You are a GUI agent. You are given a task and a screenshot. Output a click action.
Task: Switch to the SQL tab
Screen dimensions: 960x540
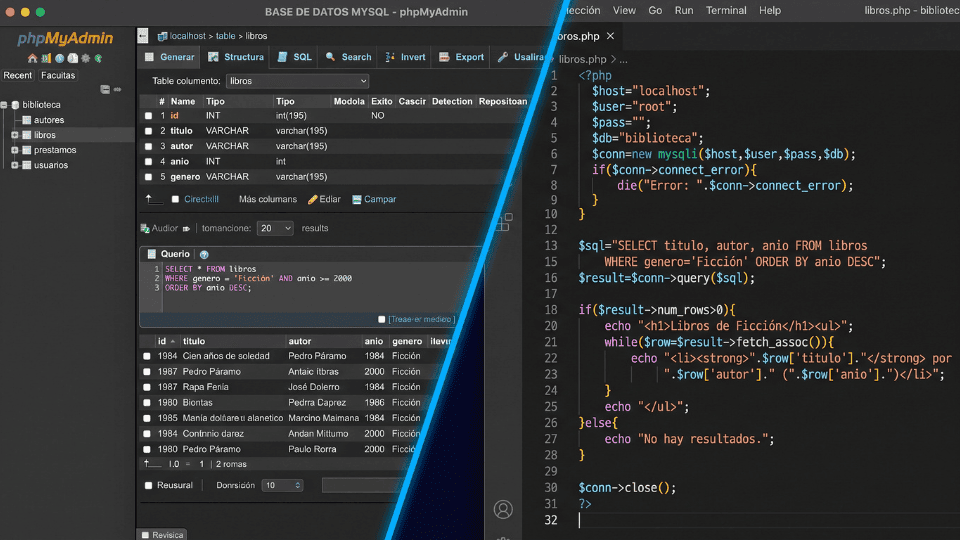pyautogui.click(x=295, y=57)
